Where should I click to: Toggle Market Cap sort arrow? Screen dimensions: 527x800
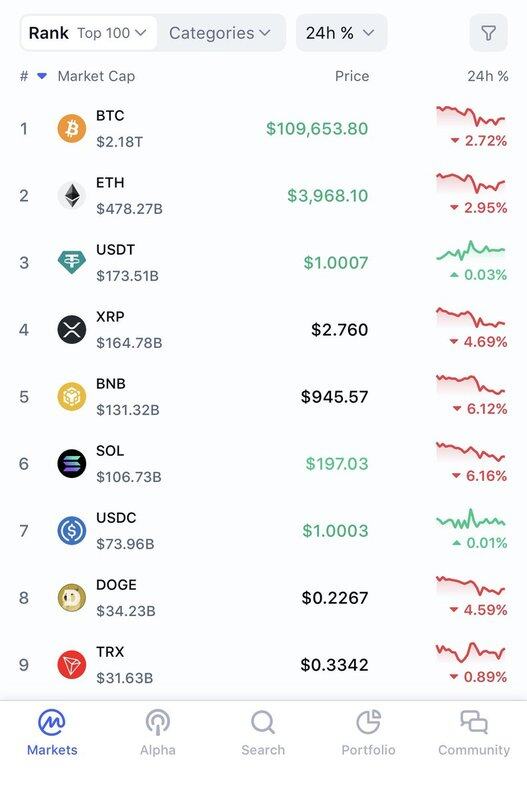click(x=42, y=76)
